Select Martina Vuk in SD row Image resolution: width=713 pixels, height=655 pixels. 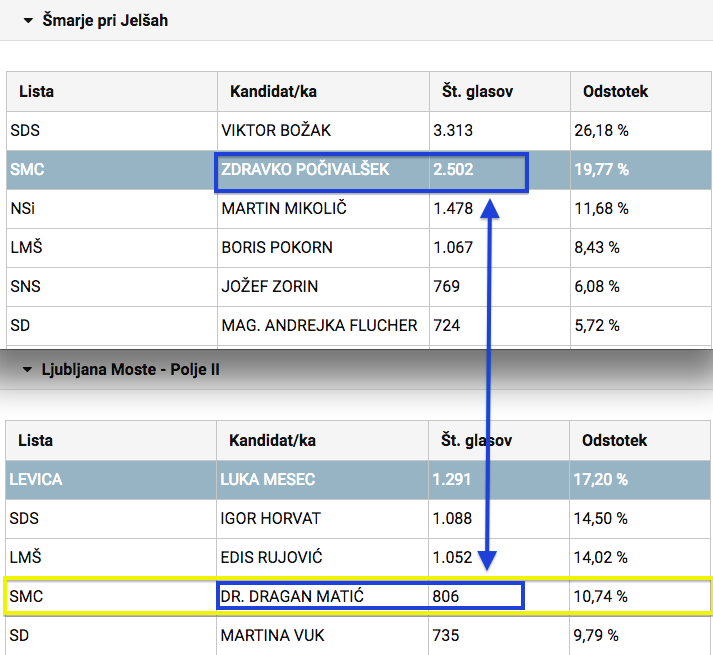[272, 636]
